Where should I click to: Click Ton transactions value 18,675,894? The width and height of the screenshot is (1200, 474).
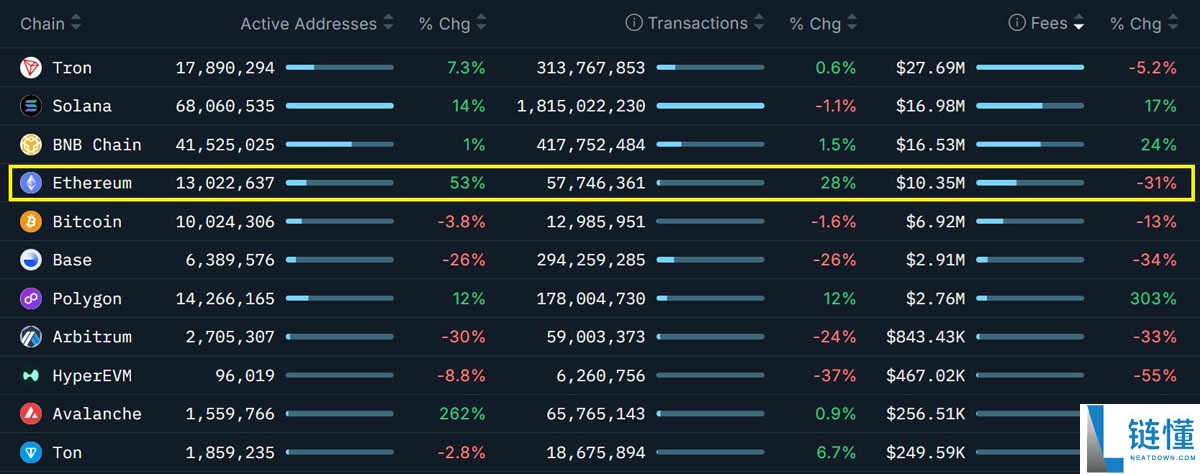[596, 452]
